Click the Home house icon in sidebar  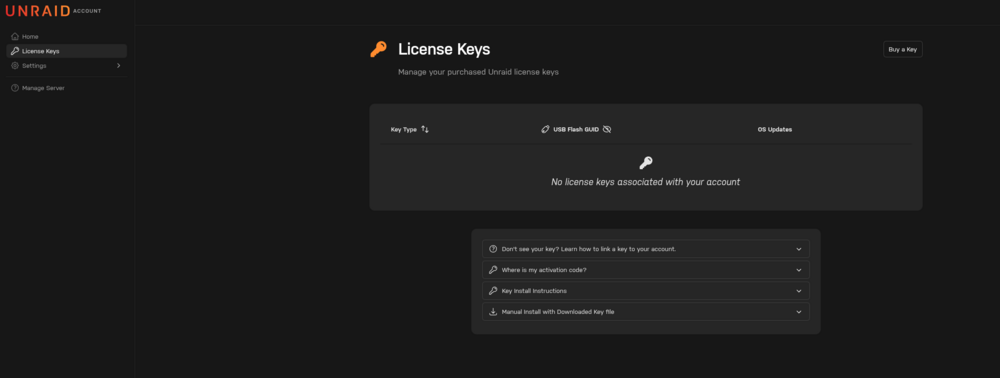15,36
